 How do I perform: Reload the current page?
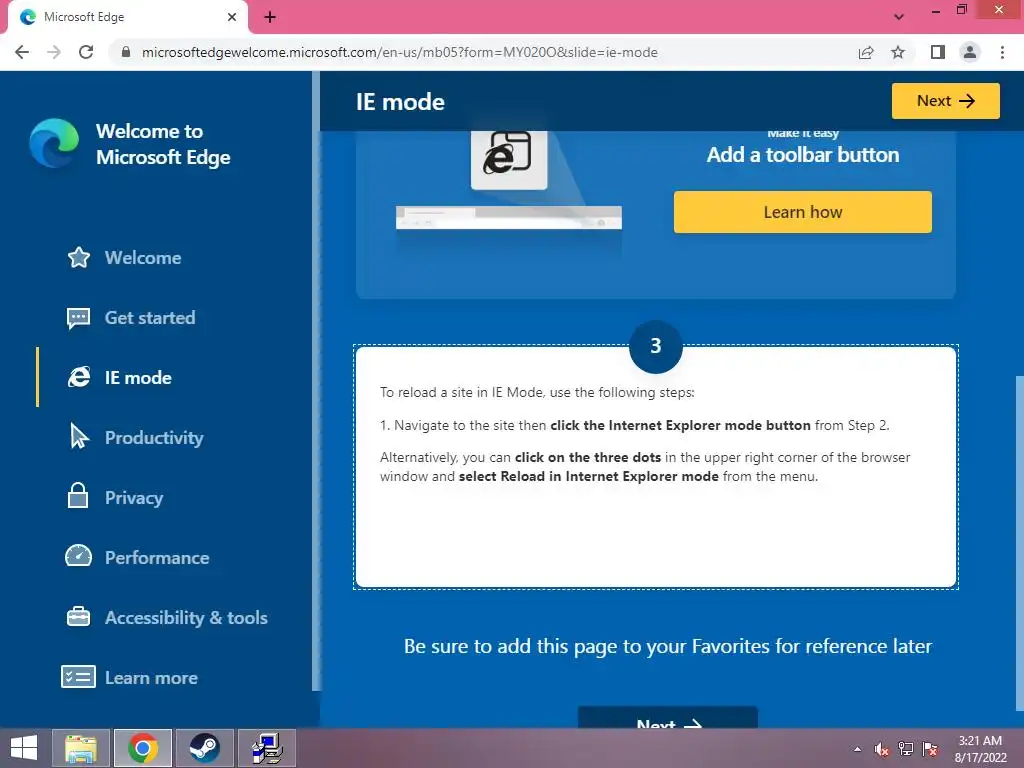click(86, 52)
